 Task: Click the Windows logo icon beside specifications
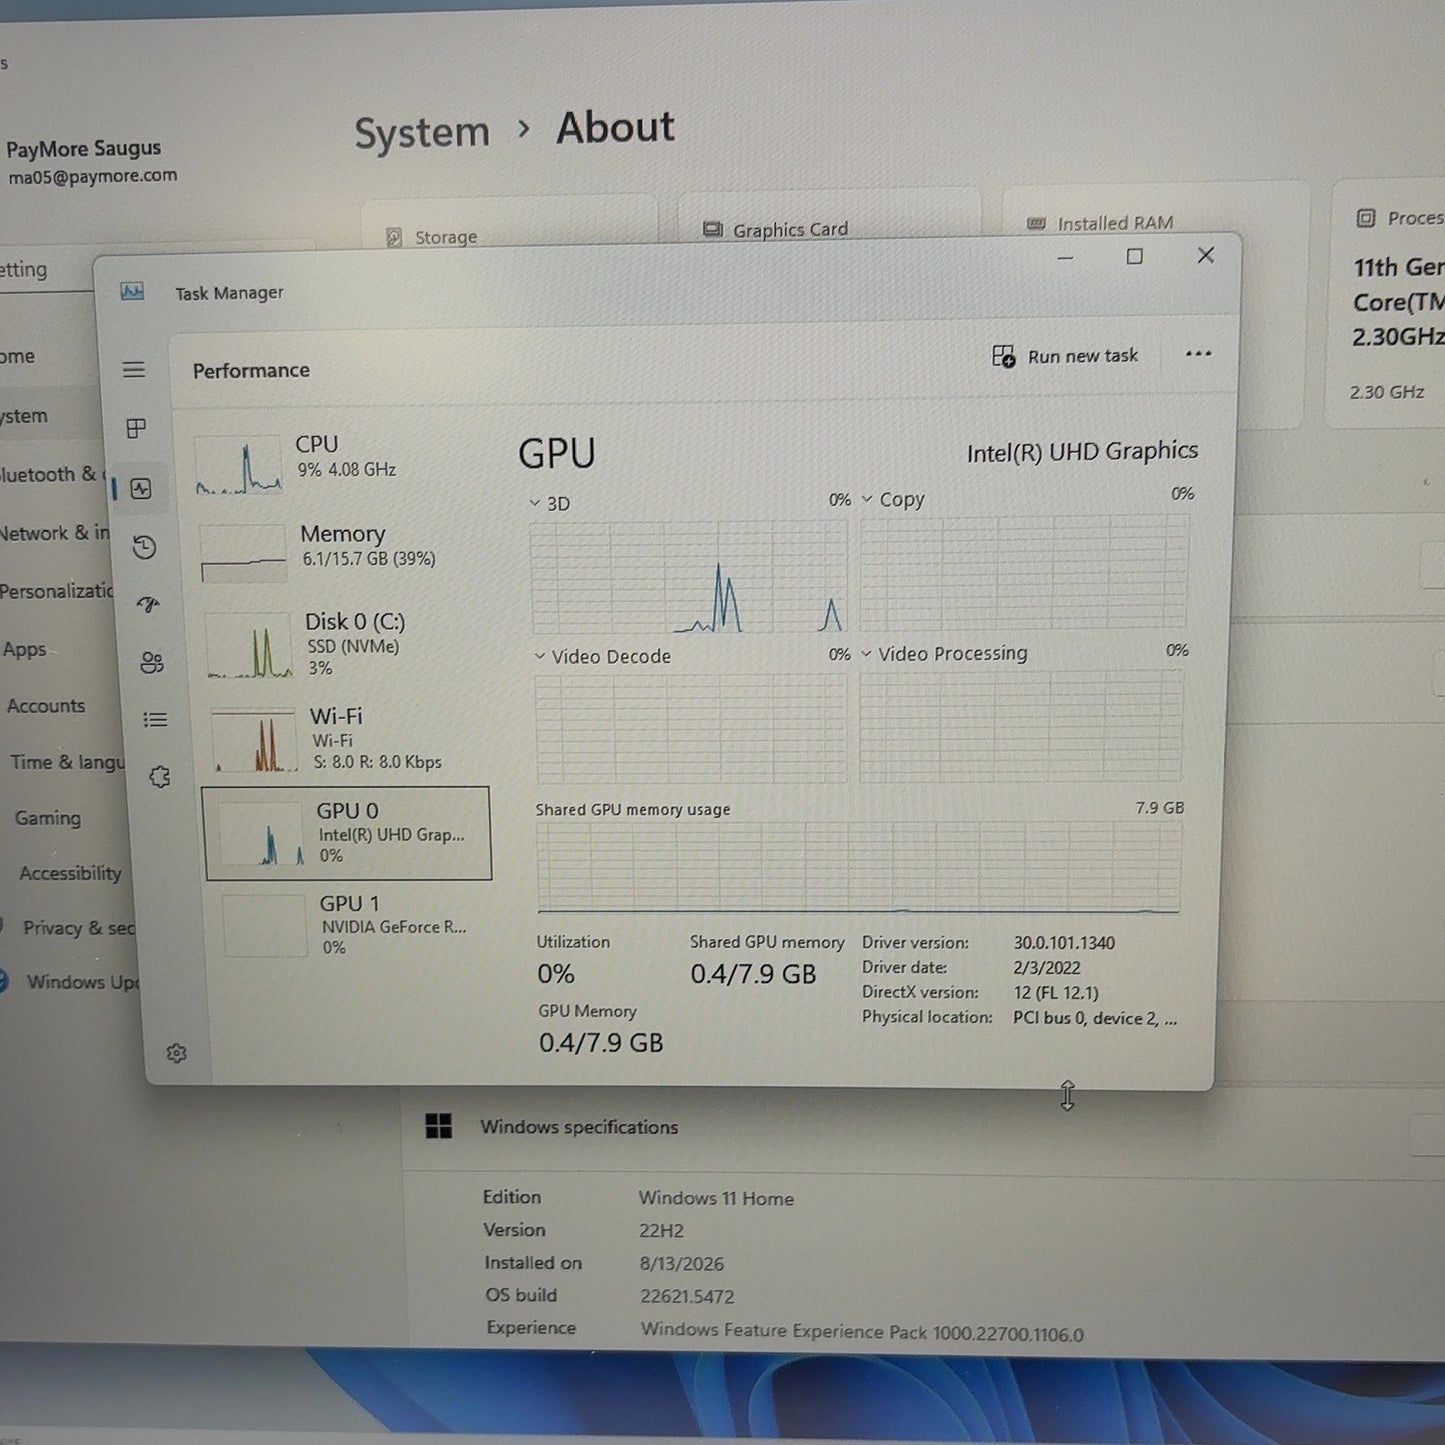(438, 1126)
